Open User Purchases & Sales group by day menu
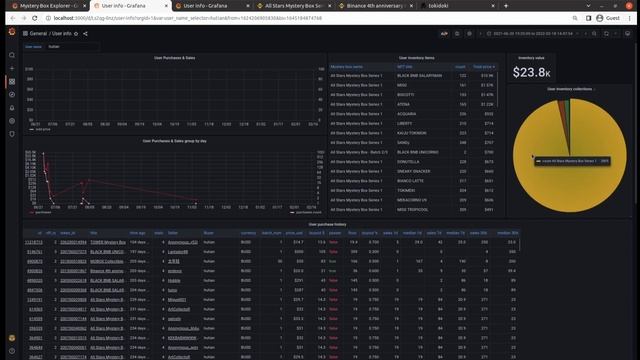Image resolution: width=640 pixels, height=360 pixels. click(x=174, y=141)
